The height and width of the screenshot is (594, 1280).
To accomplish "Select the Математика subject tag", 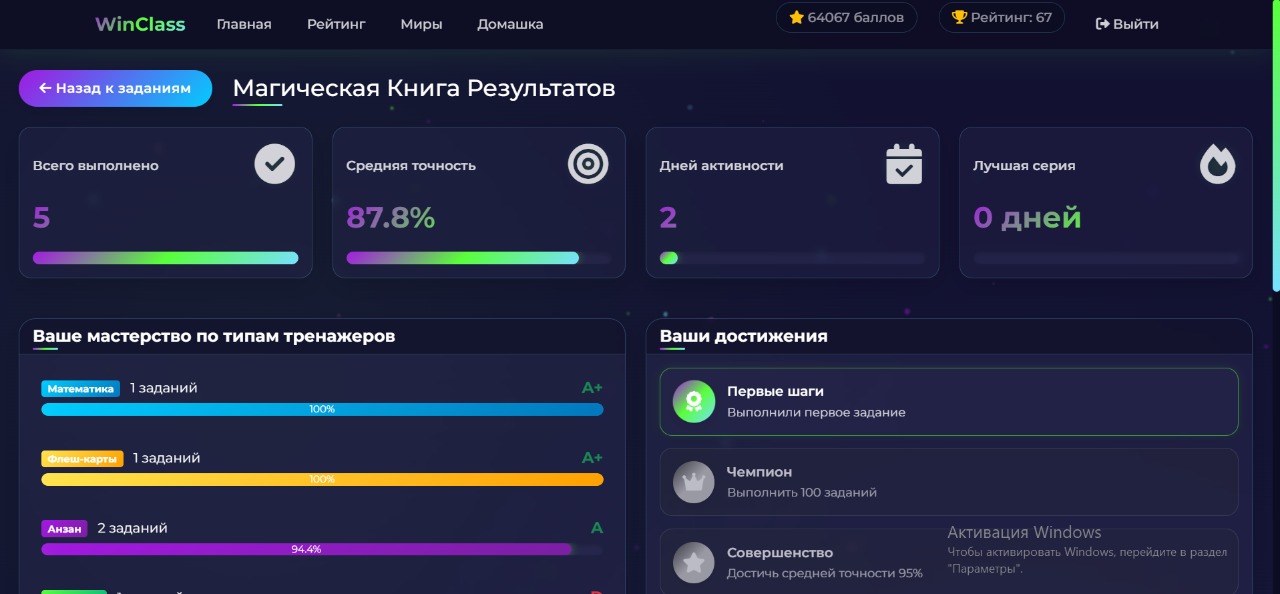I will [x=80, y=388].
